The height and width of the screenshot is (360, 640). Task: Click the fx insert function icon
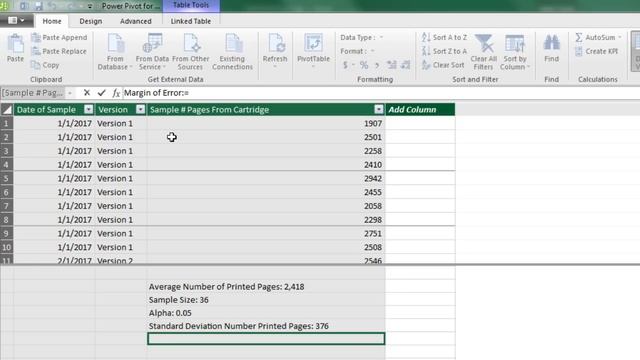click(x=116, y=93)
